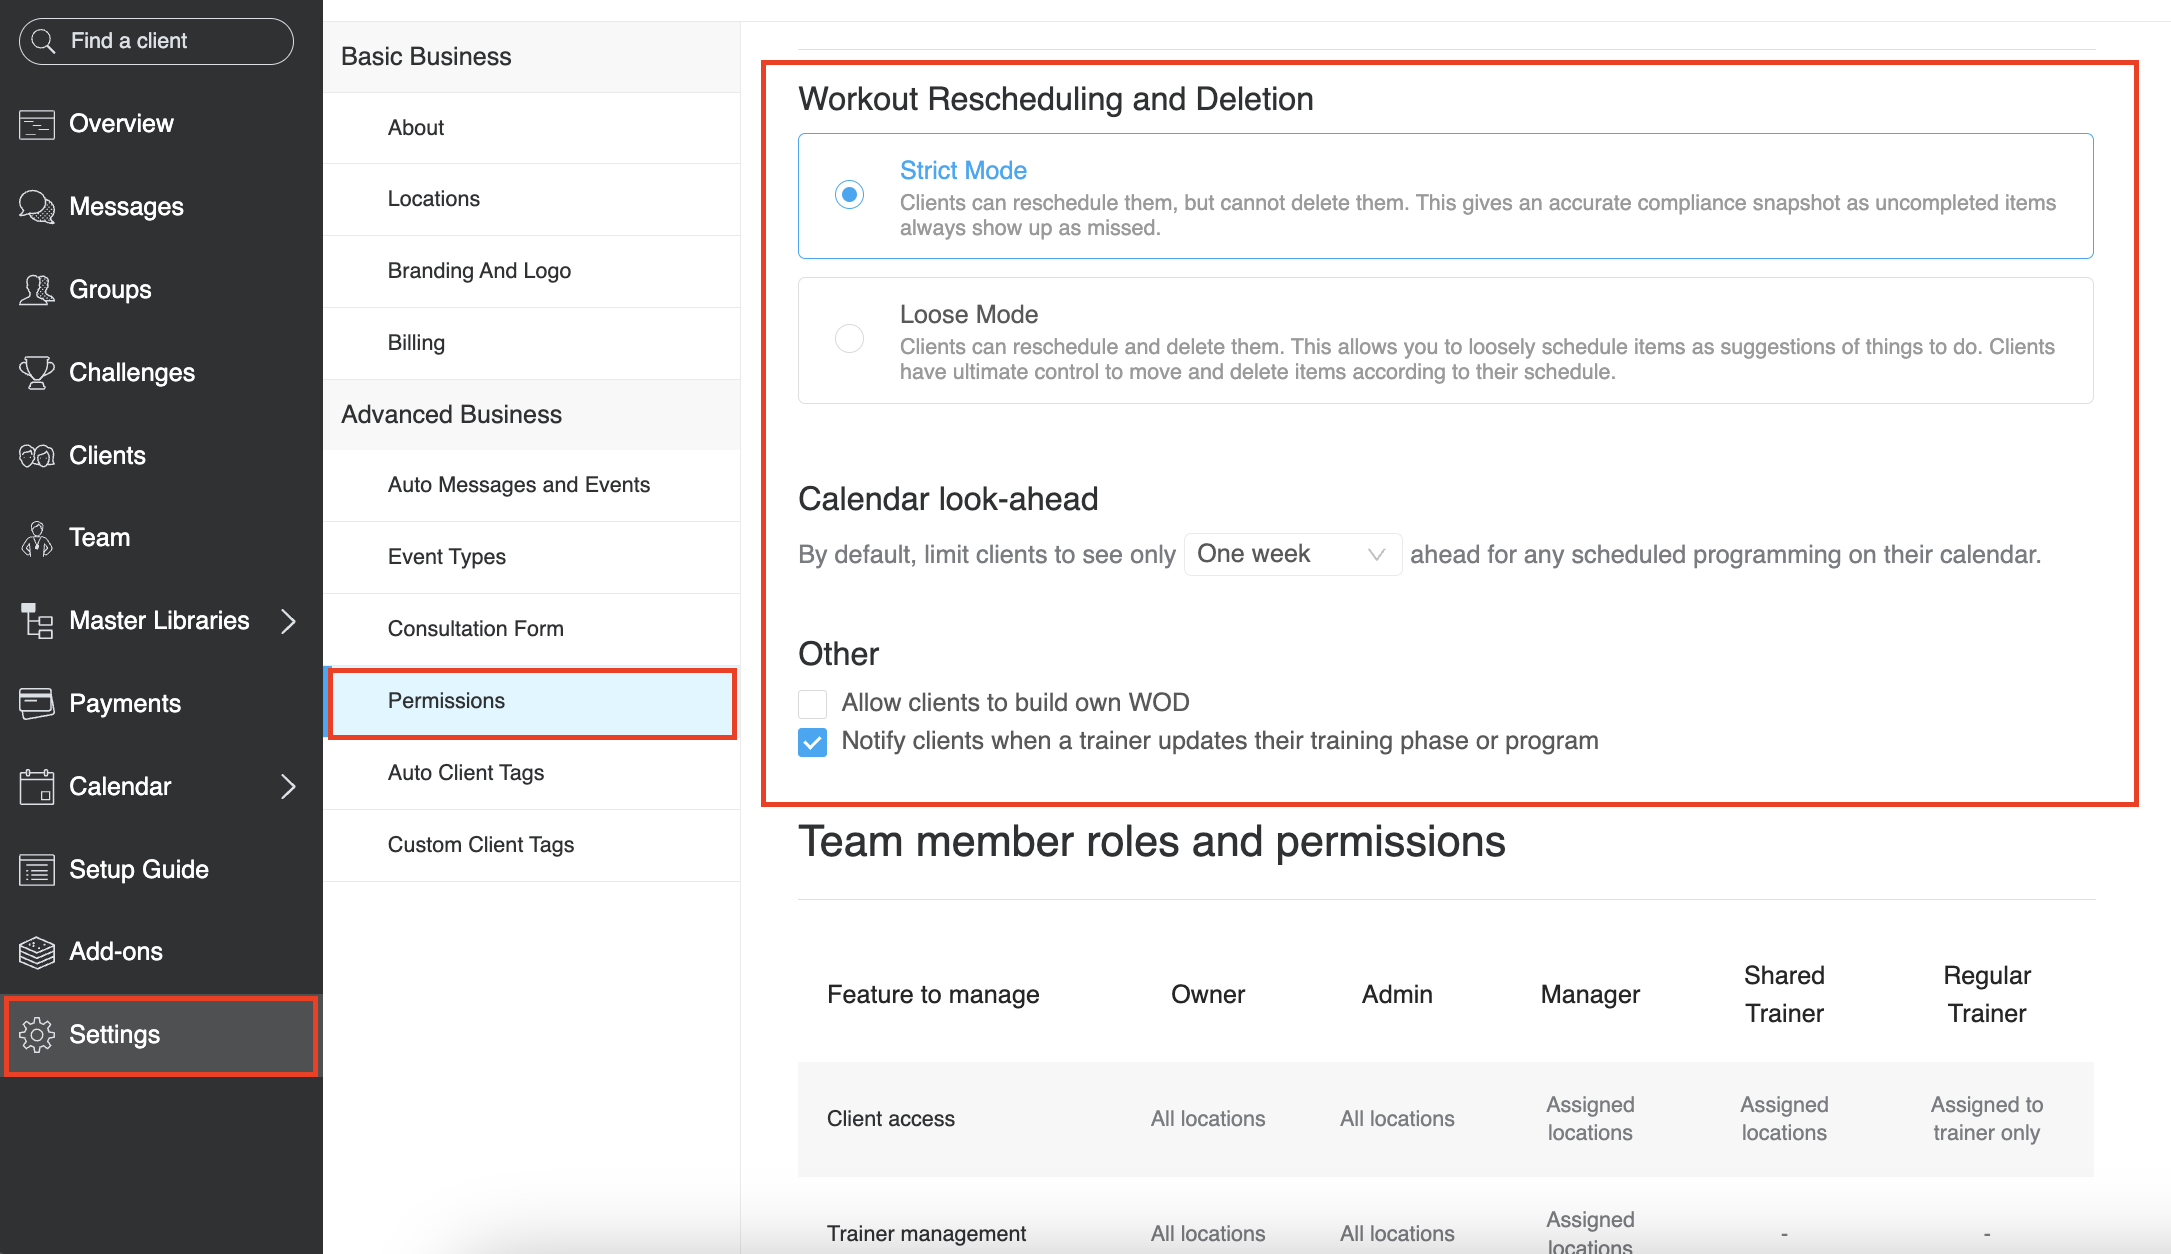Click the Add-ons icon
Viewport: 2171px width, 1254px height.
(x=37, y=951)
